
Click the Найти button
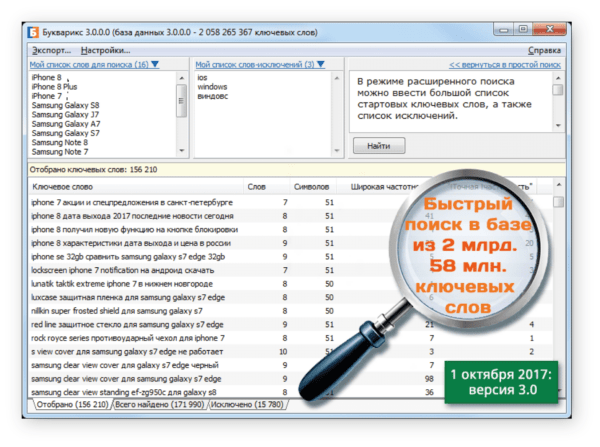coord(379,146)
